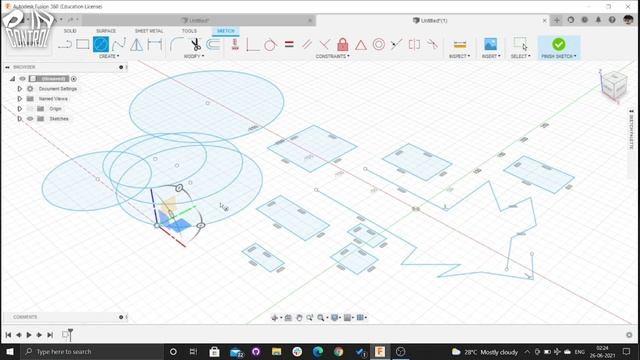Apply the Midpoint triangle constraint
Image resolution: width=640 pixels, height=360 pixels.
pos(361,44)
